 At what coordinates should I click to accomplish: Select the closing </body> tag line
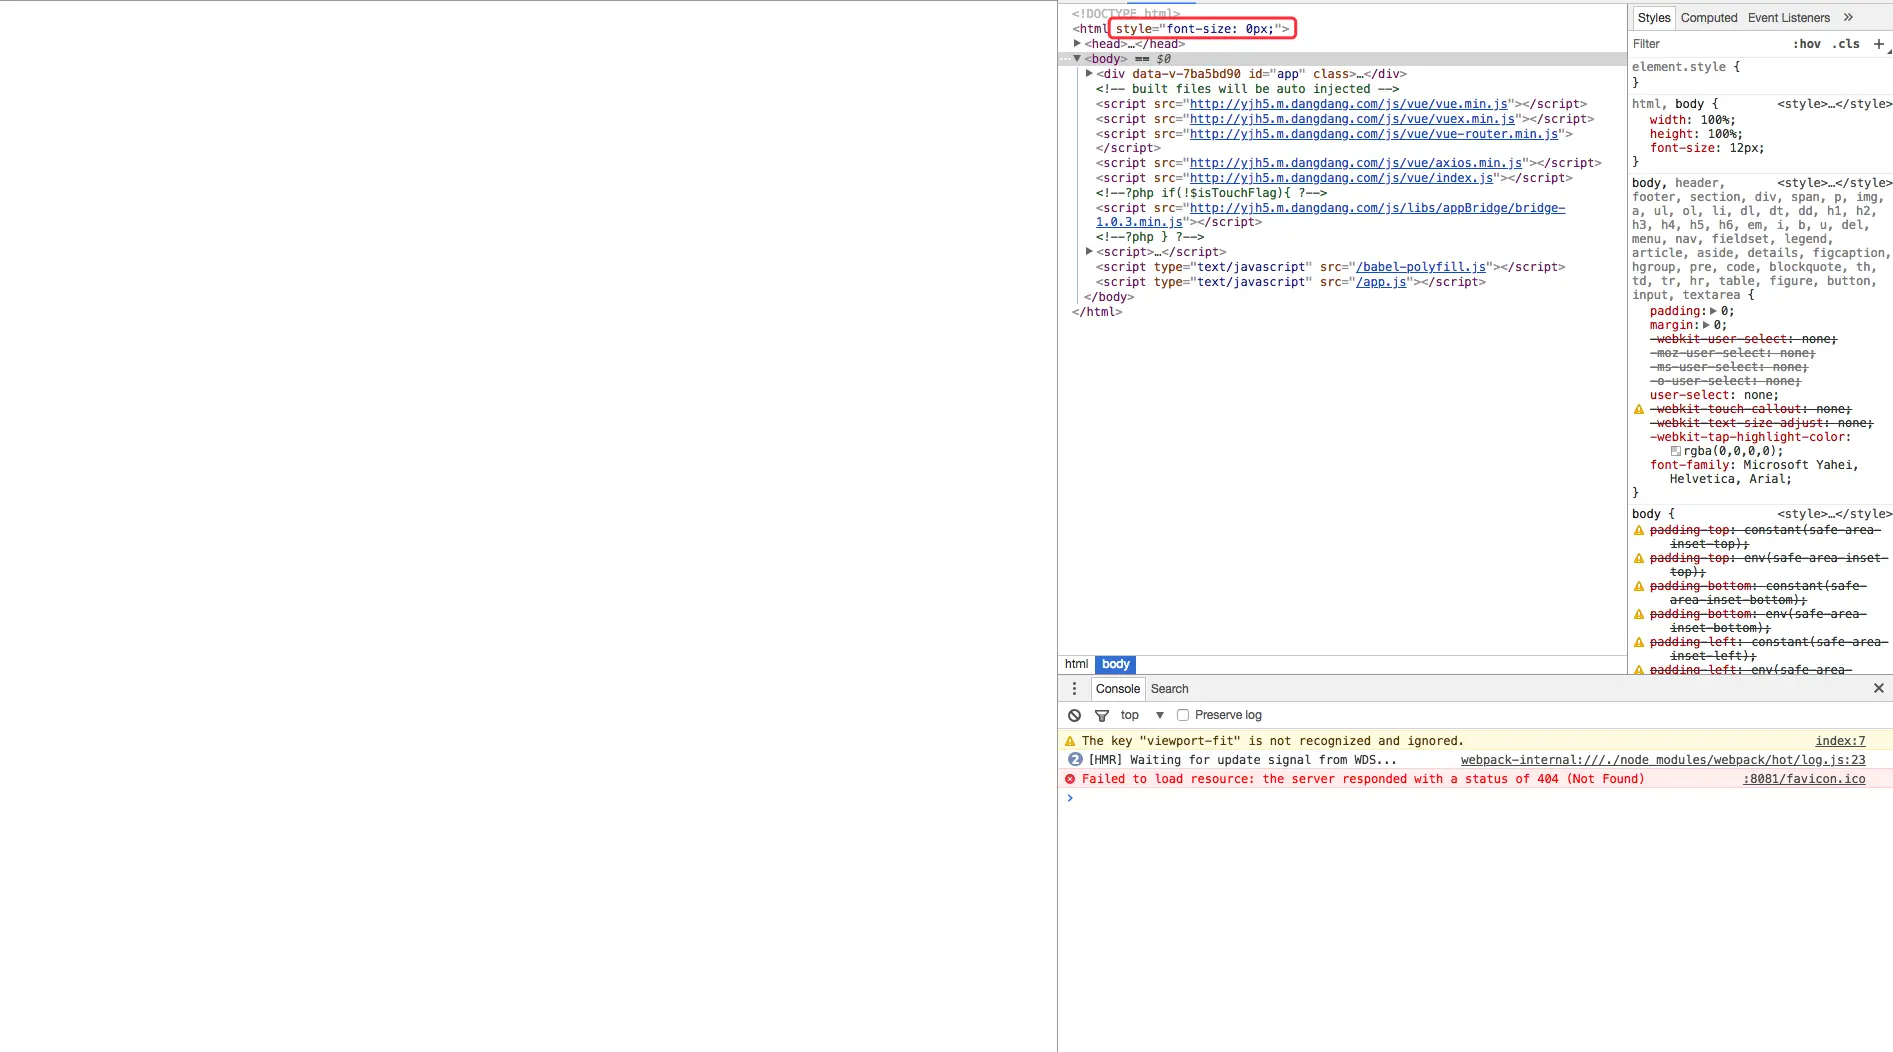click(x=1109, y=297)
